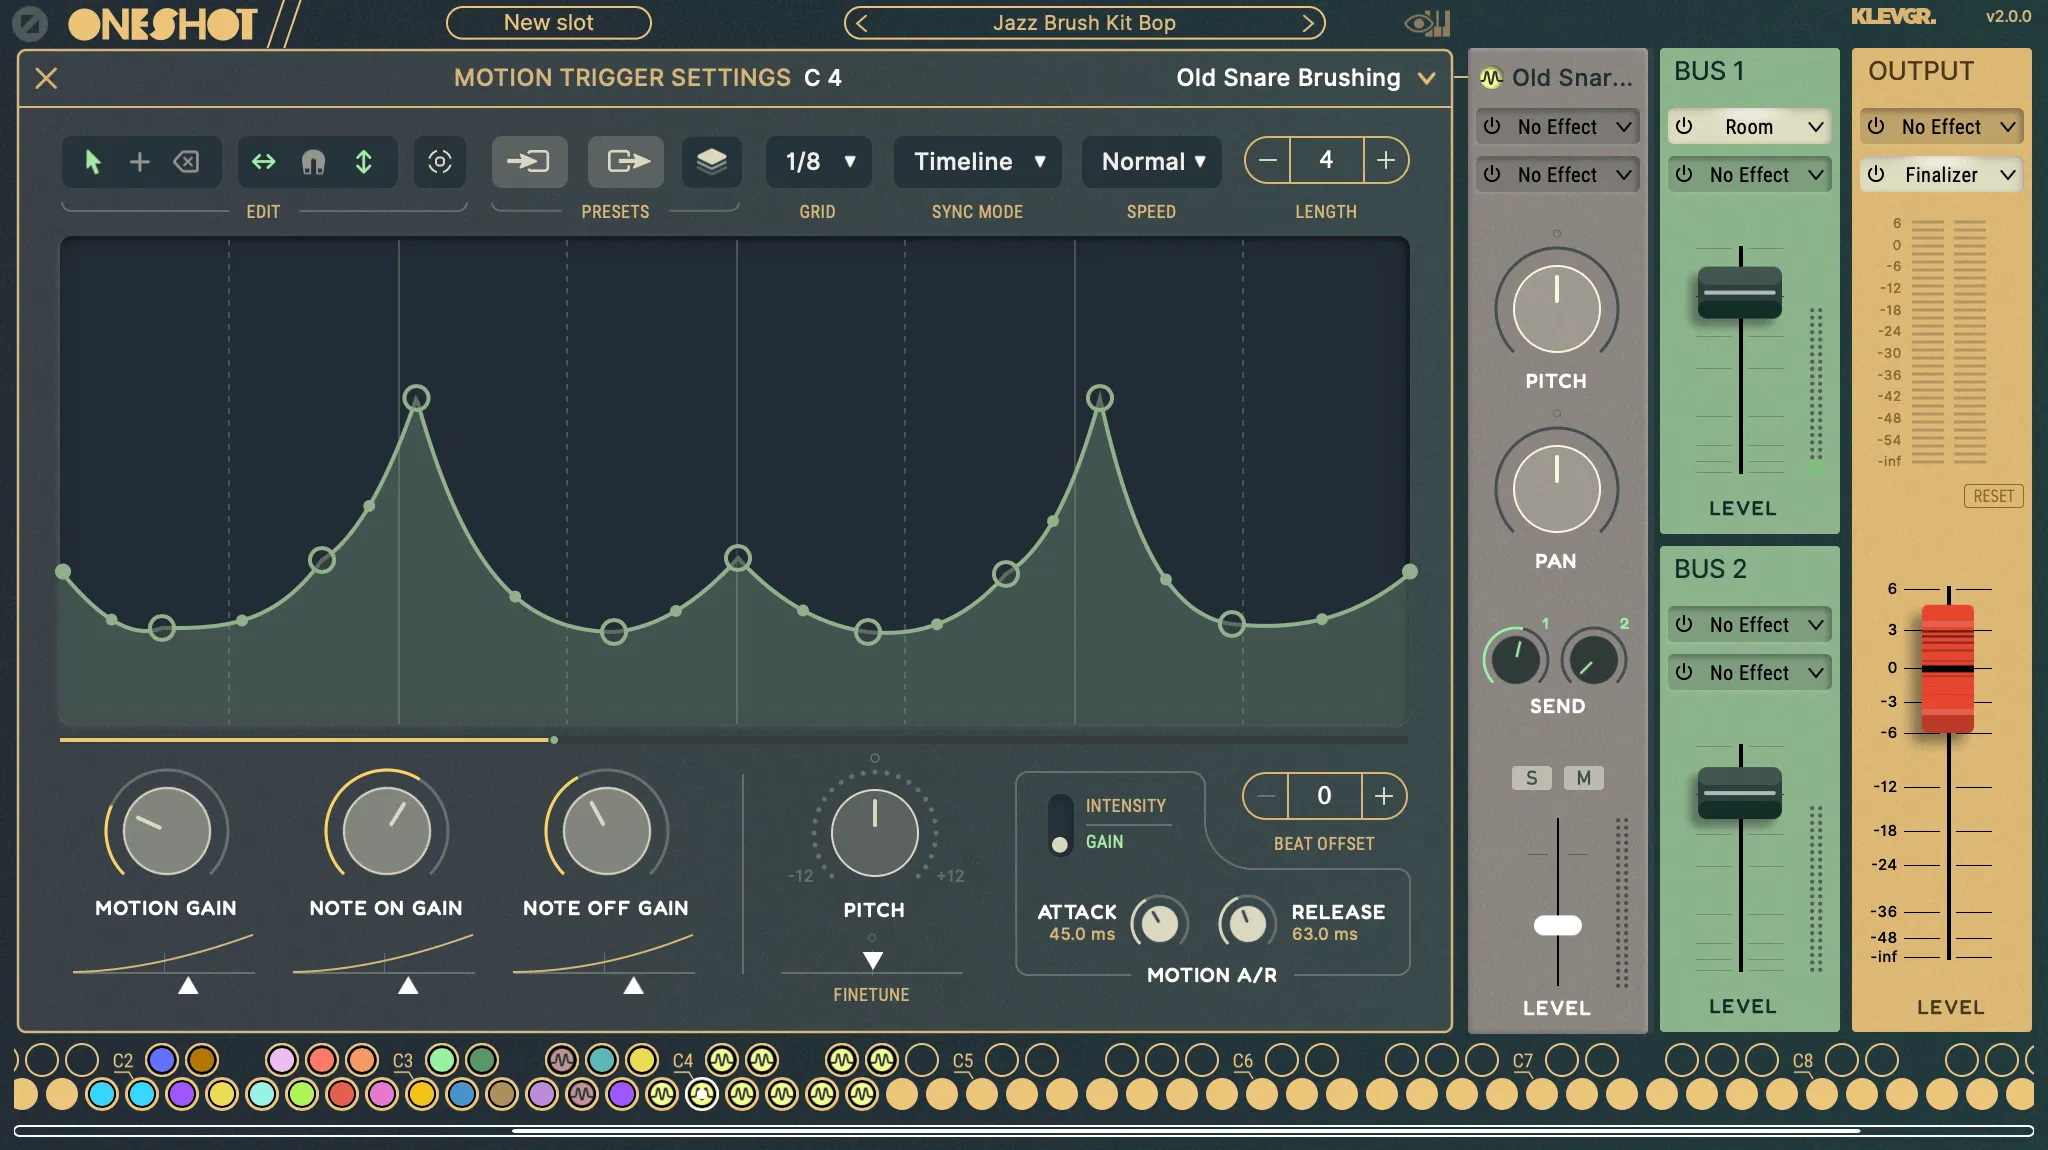Open the Grid 1/8 dropdown
2048x1150 pixels.
tap(819, 162)
